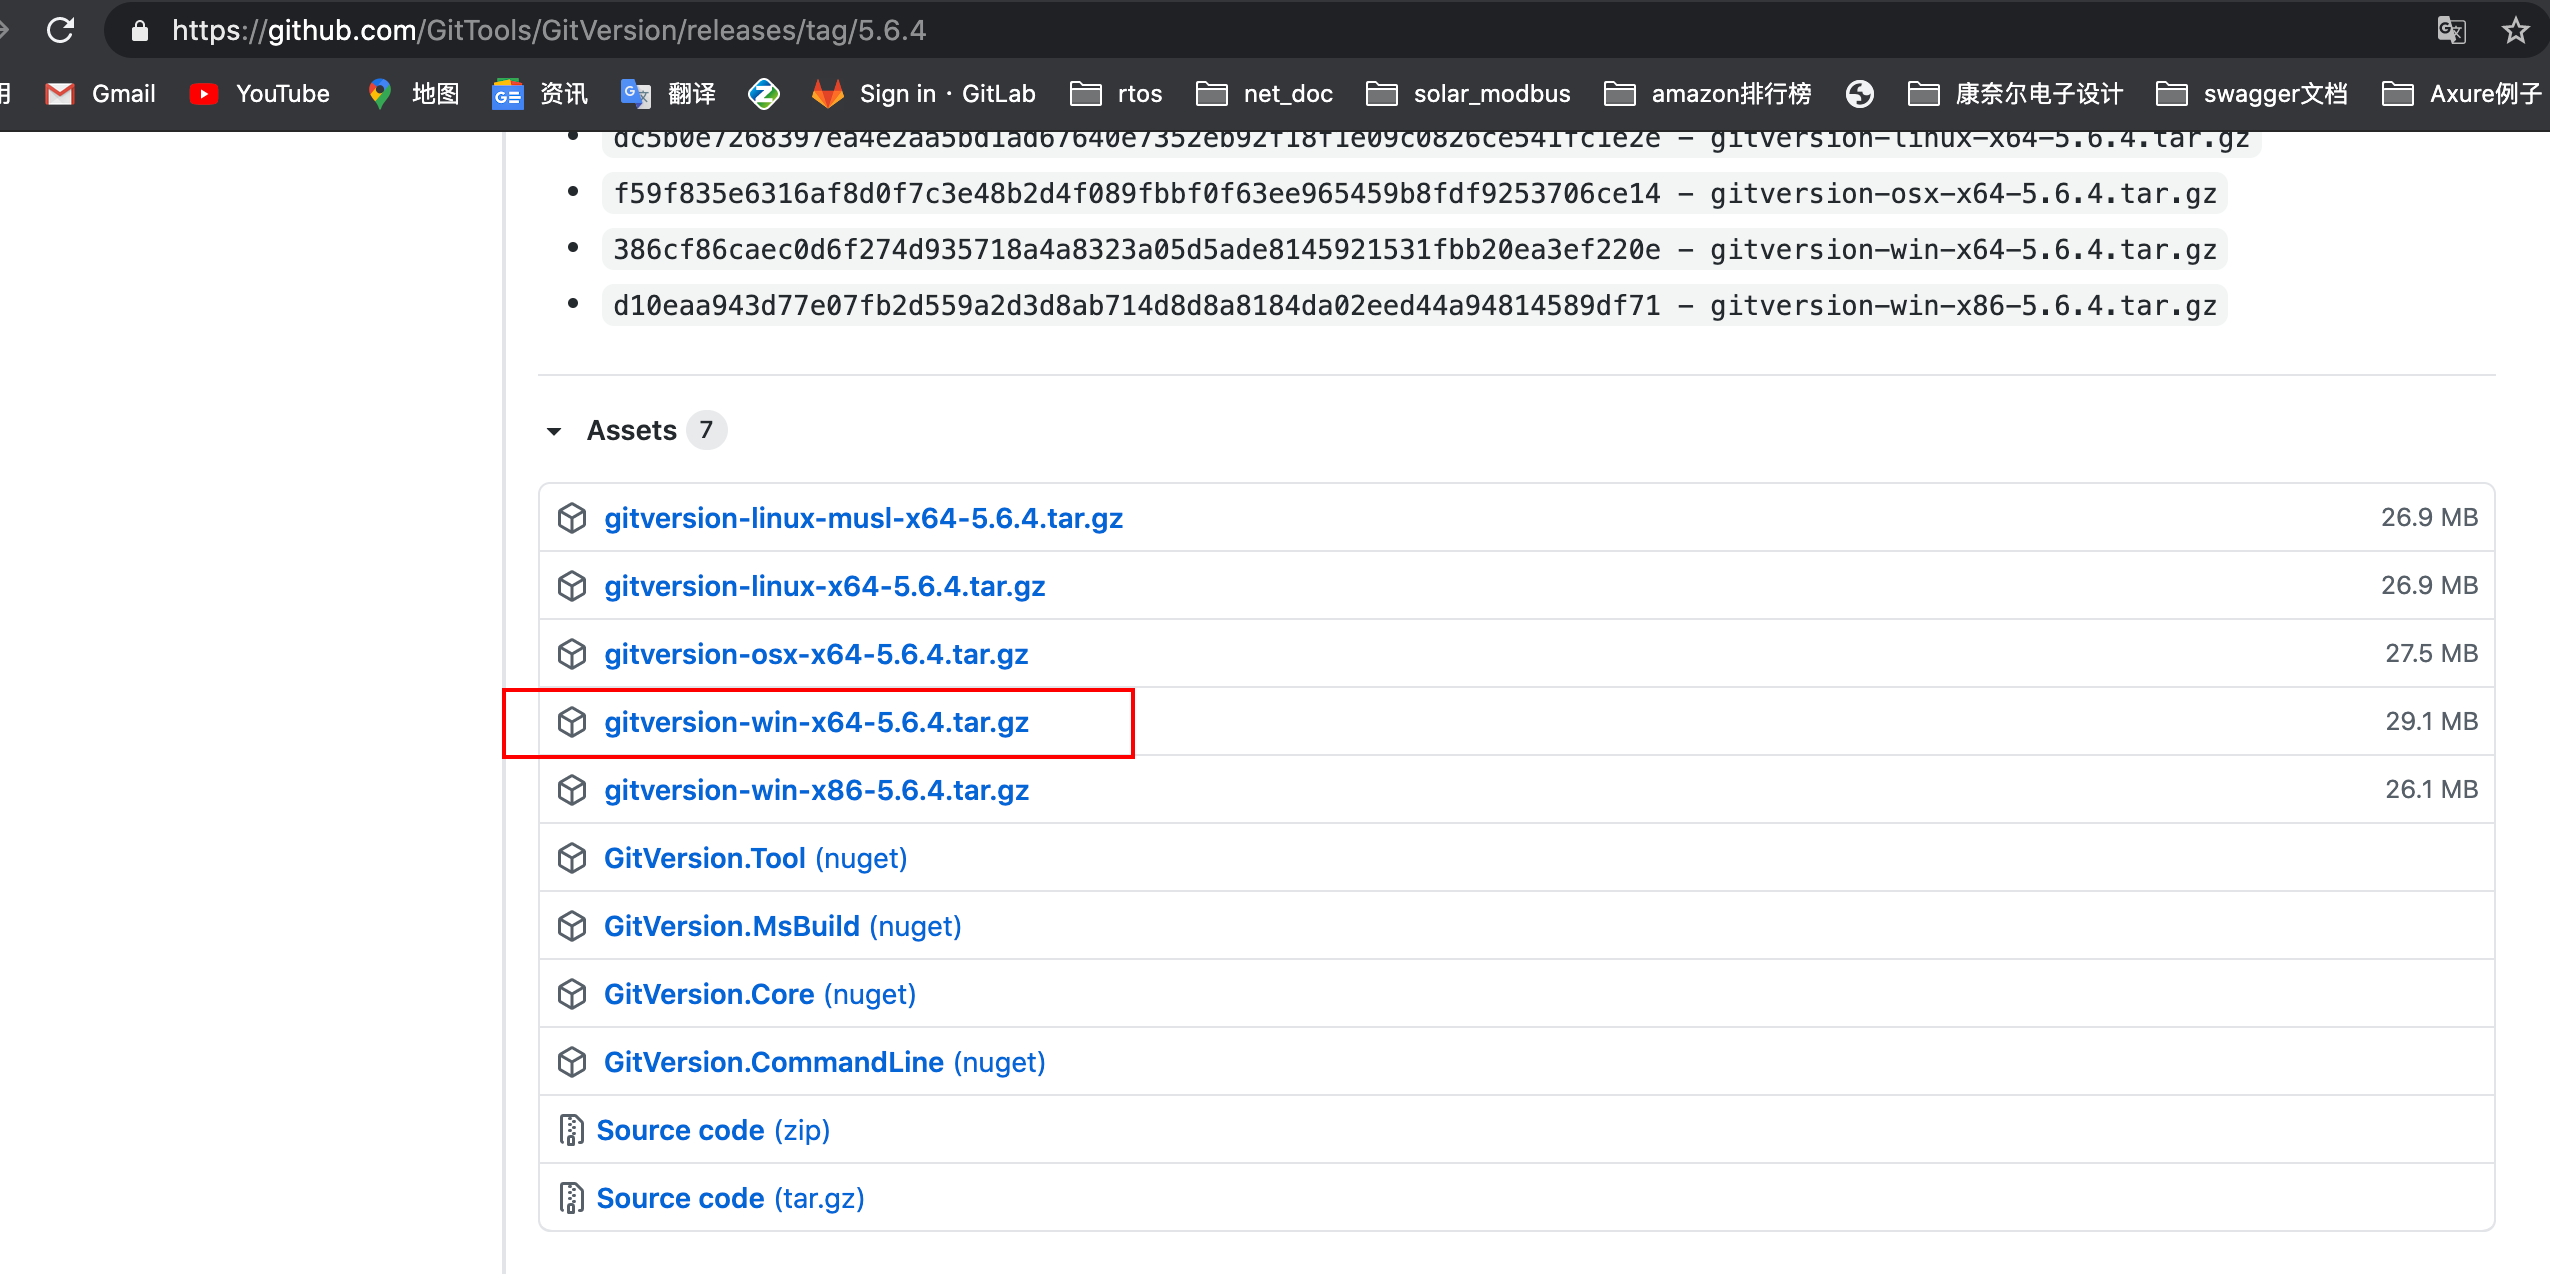Open the Sign in · GitLab bookmark
The width and height of the screenshot is (2550, 1274).
(x=923, y=94)
